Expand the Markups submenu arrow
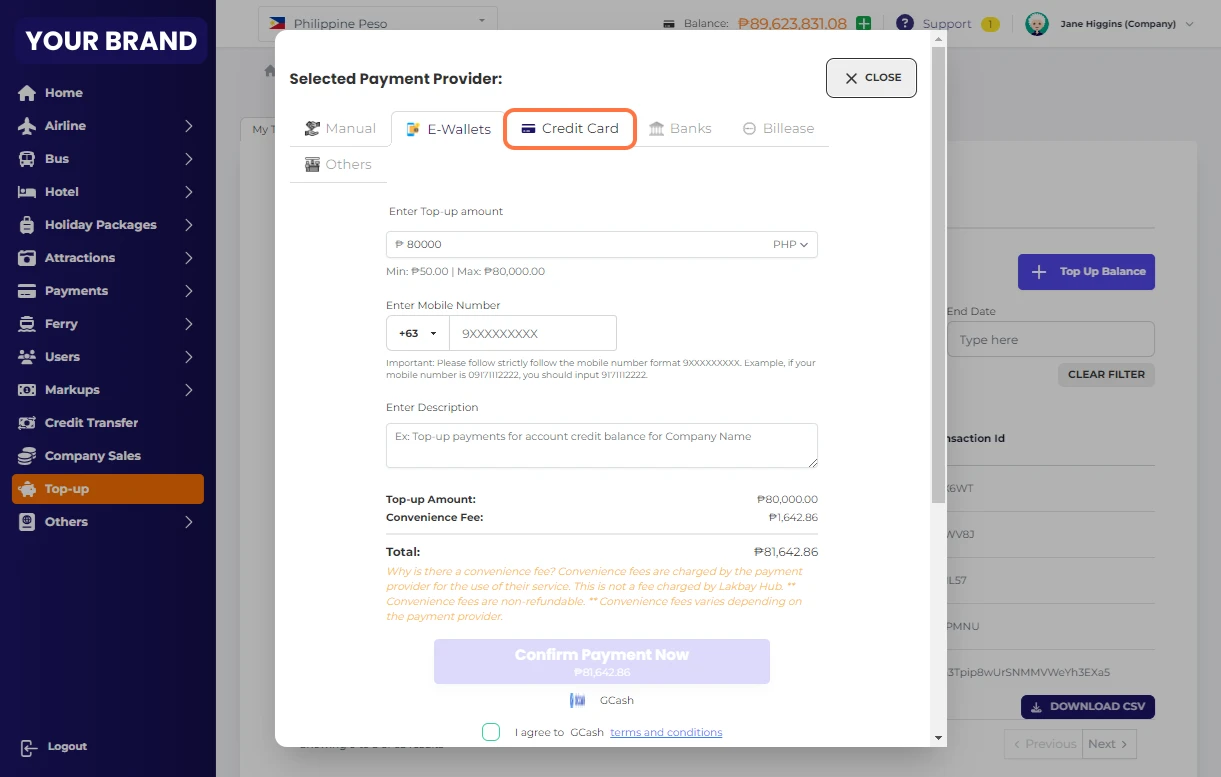 [x=188, y=390]
